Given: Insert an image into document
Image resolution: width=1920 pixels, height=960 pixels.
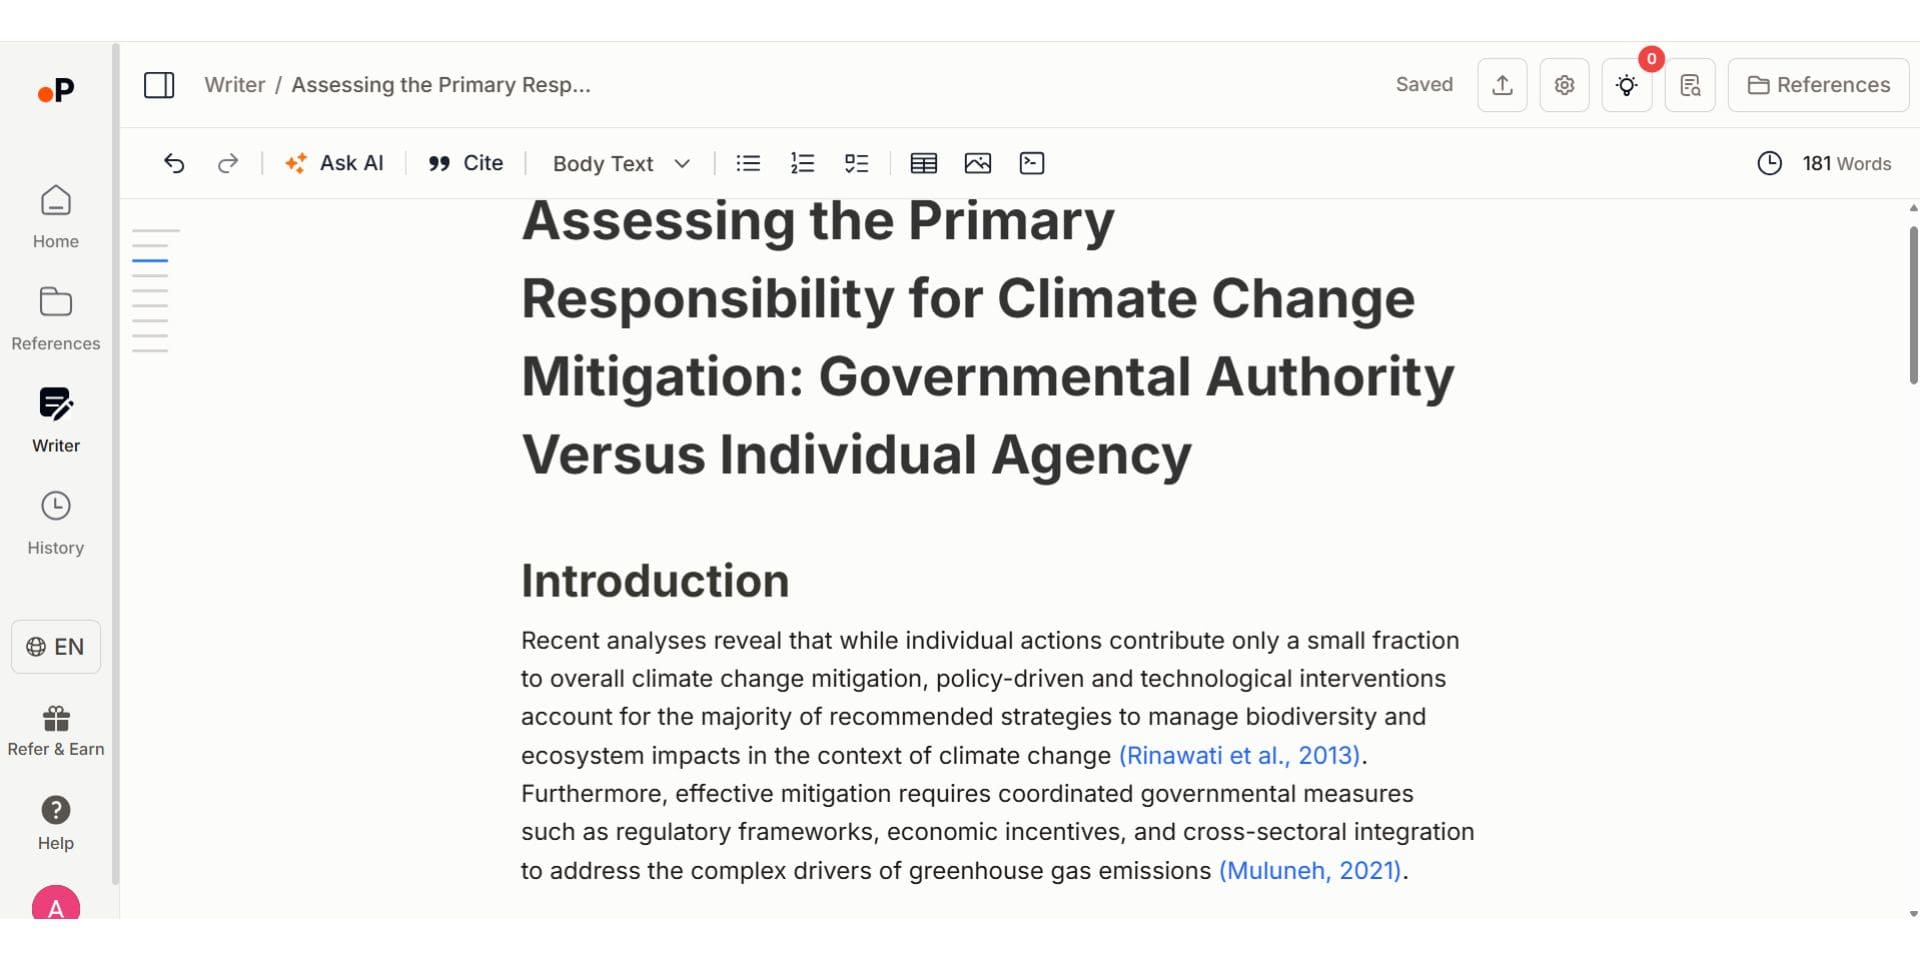Looking at the screenshot, I should pyautogui.click(x=977, y=163).
